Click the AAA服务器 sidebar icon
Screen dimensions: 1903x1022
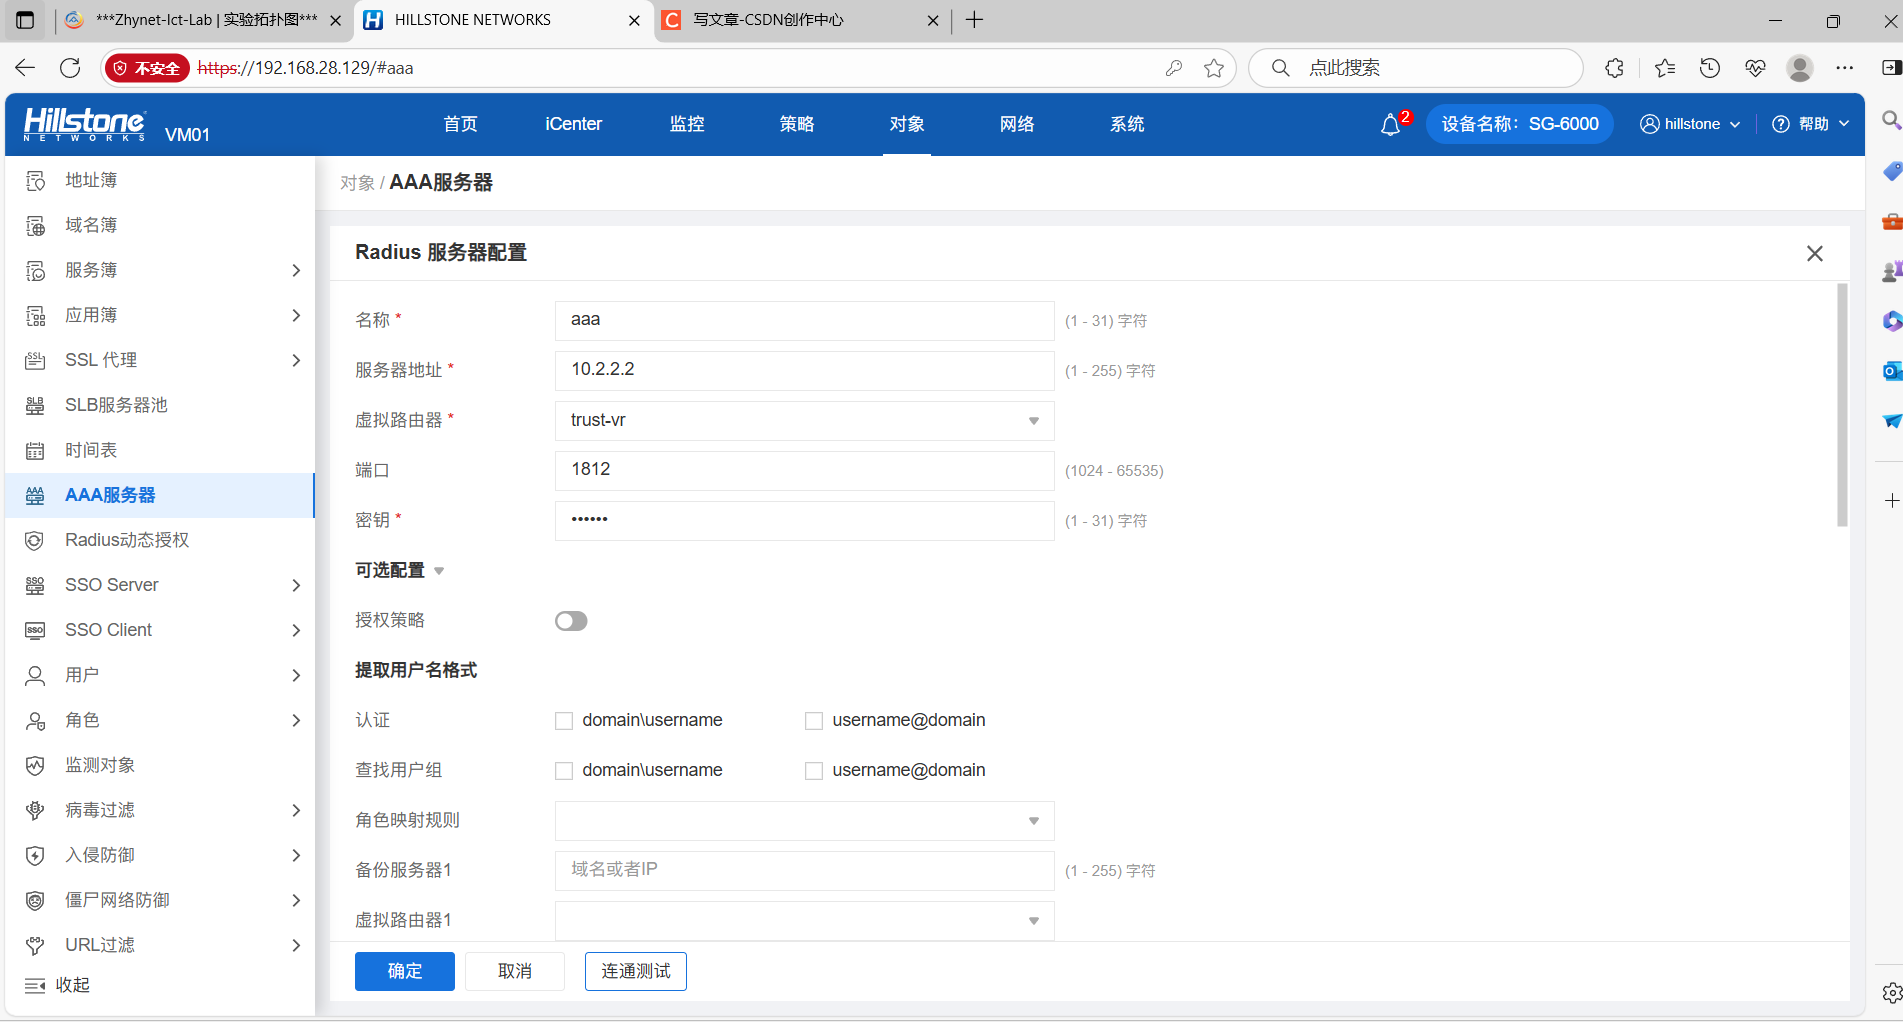click(x=35, y=496)
